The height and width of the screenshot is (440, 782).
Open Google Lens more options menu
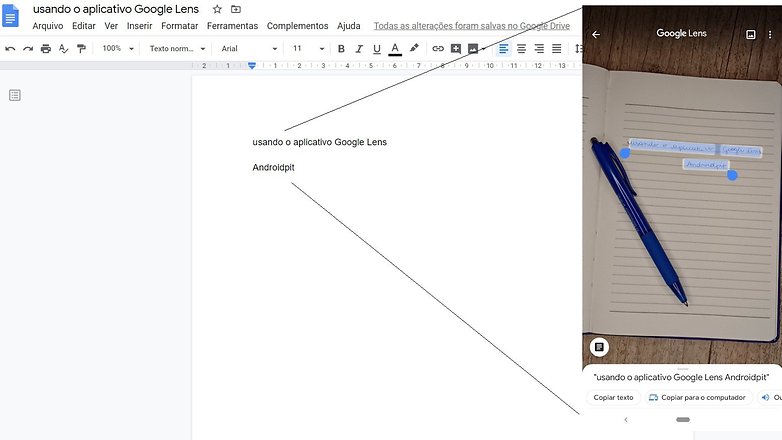pyautogui.click(x=770, y=34)
